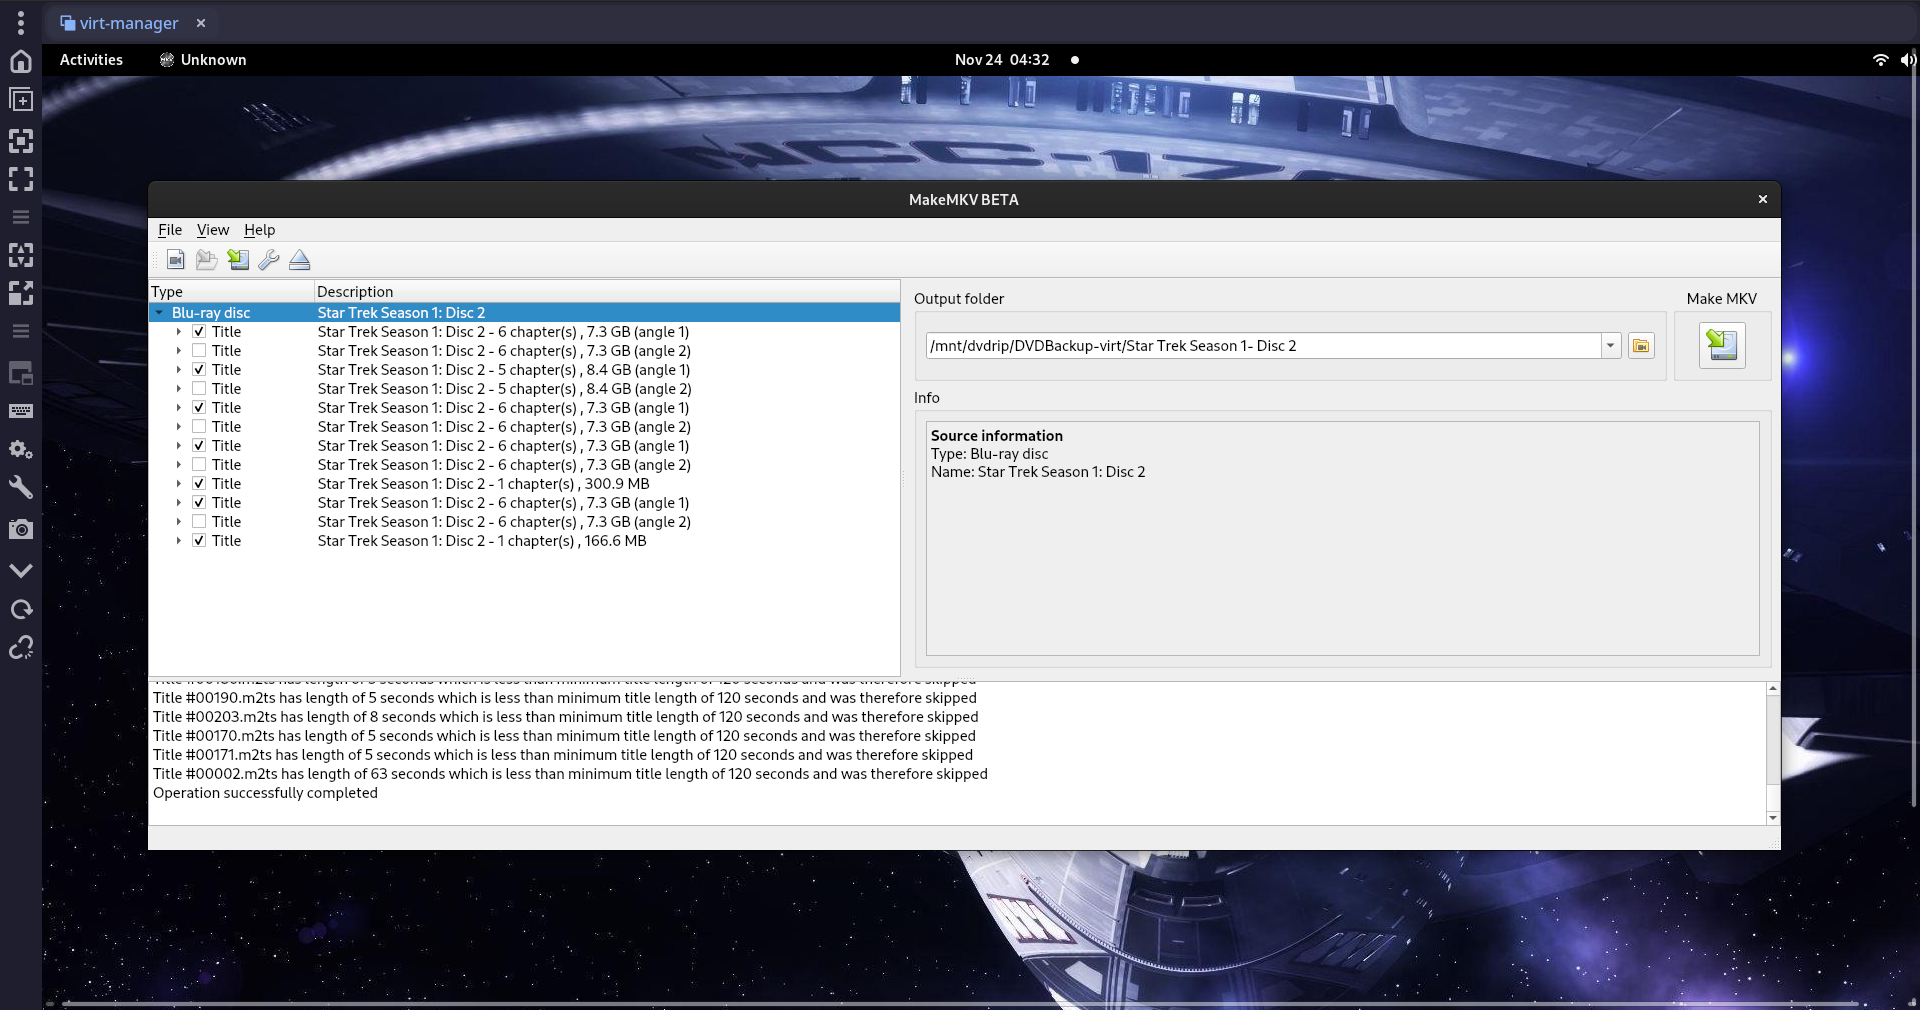Open the File menu
1920x1010 pixels.
pos(170,230)
